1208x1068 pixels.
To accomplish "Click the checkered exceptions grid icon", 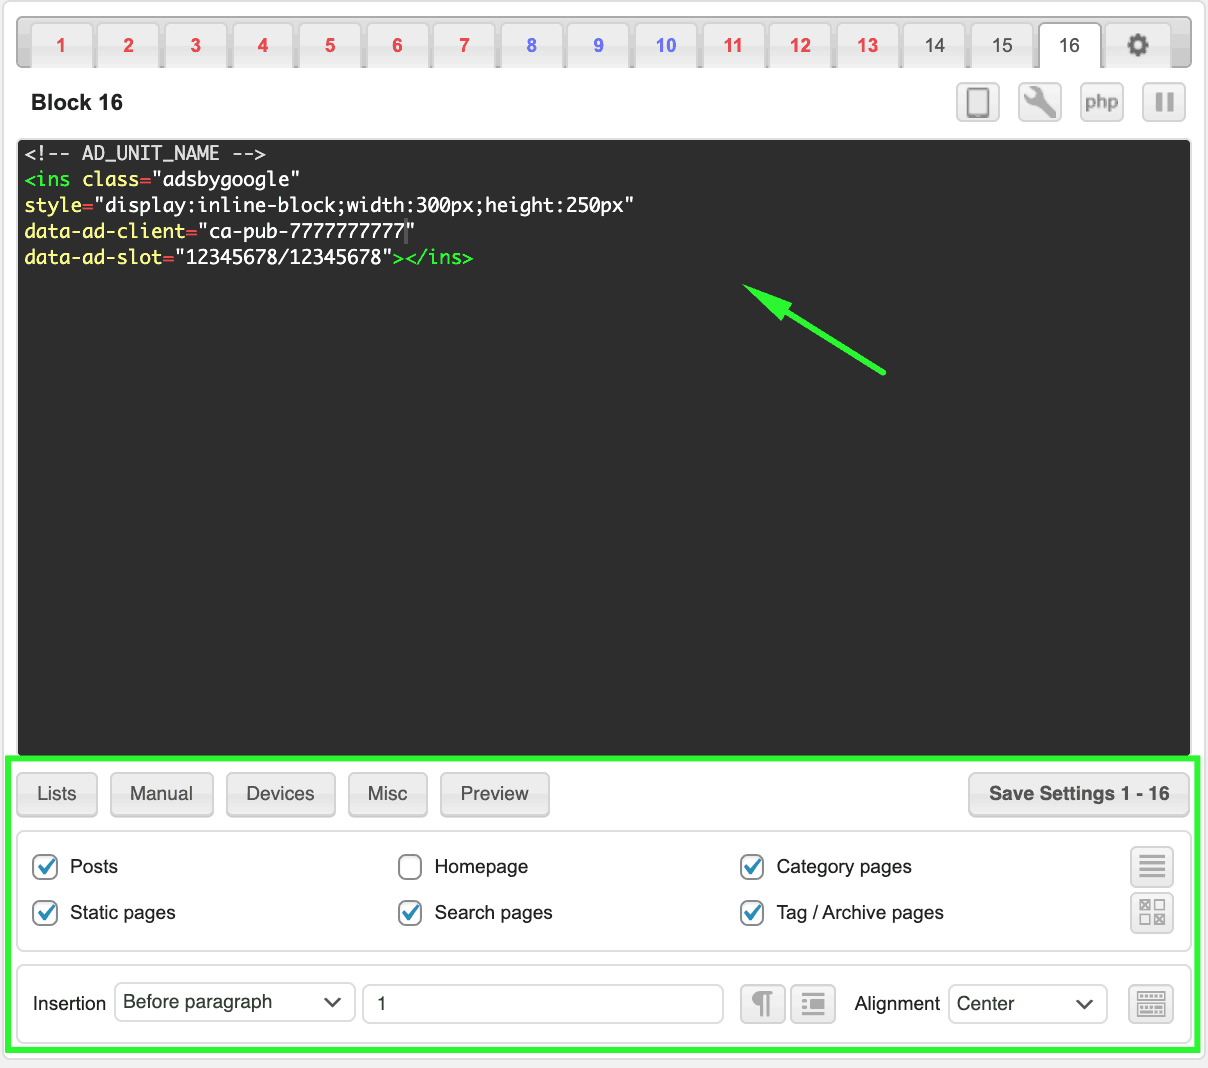I will coord(1152,913).
